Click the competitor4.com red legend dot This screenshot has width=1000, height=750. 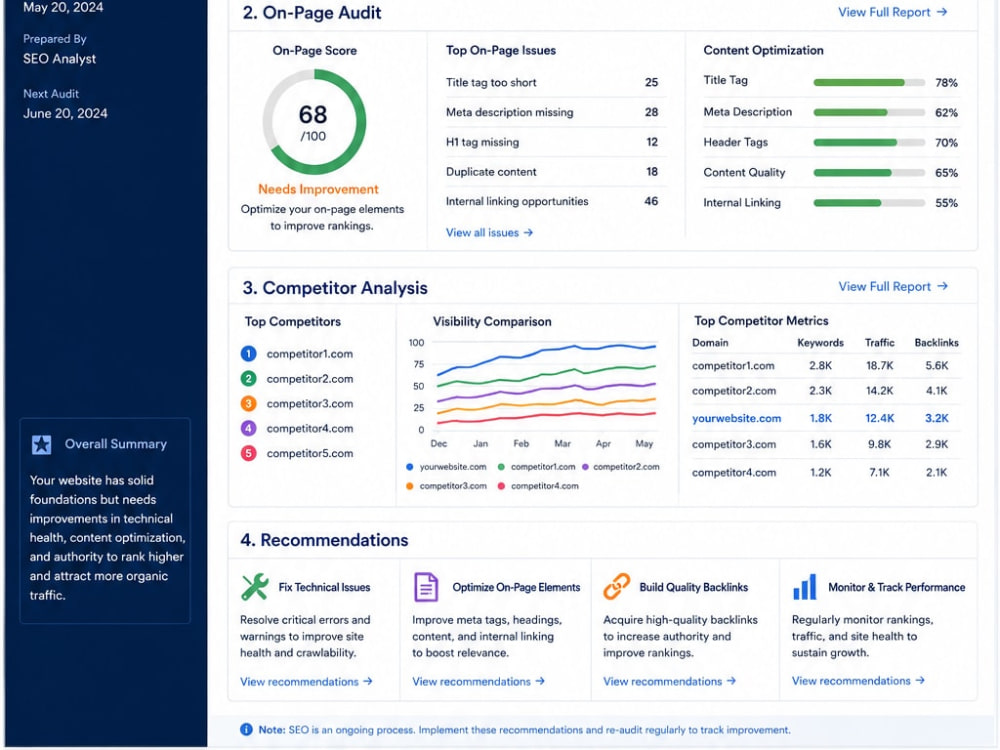coord(501,486)
